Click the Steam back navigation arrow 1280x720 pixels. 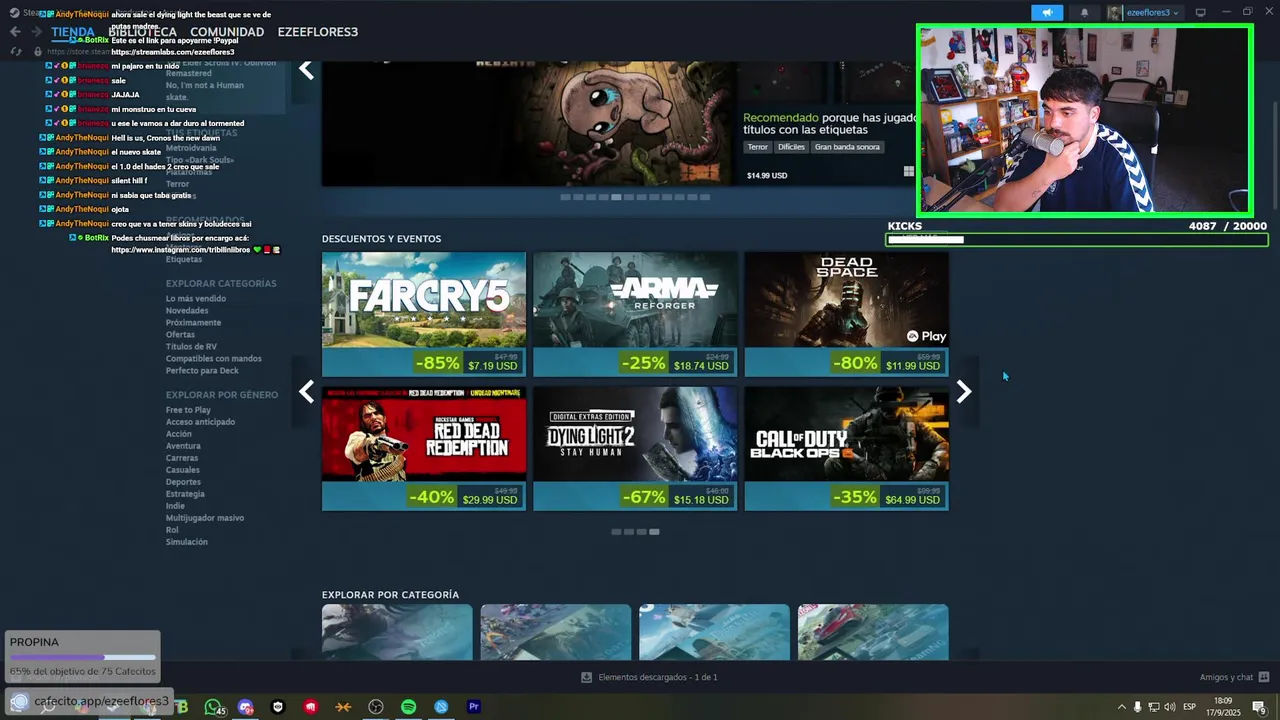click(15, 32)
